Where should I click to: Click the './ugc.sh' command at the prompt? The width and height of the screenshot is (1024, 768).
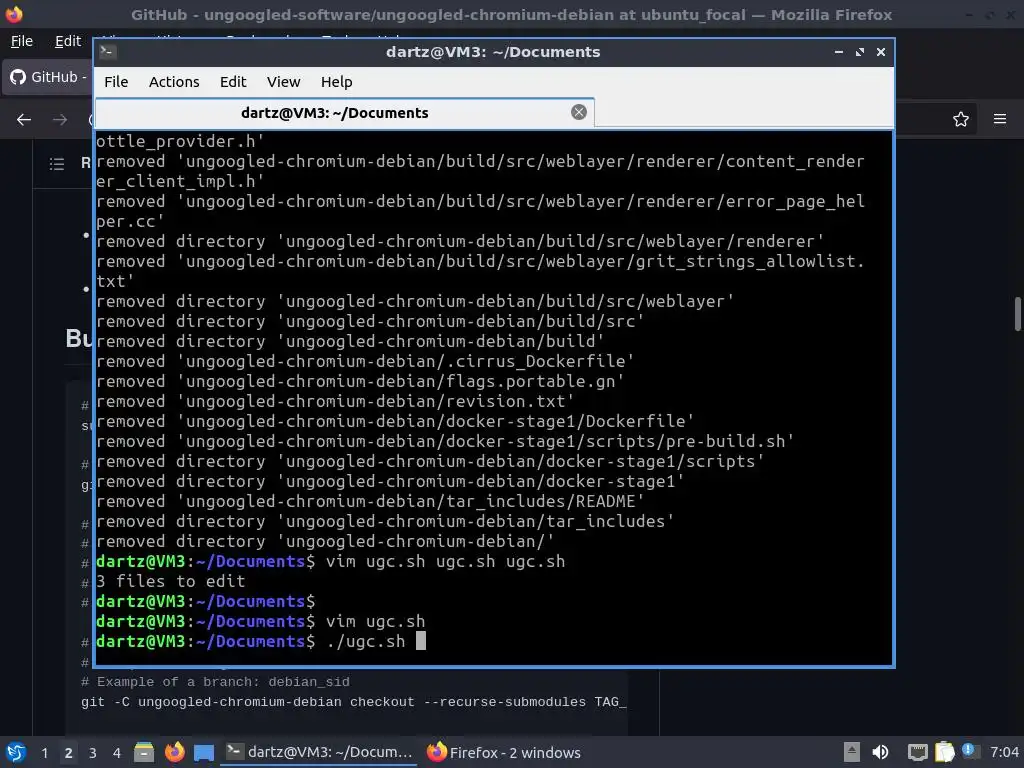point(366,641)
